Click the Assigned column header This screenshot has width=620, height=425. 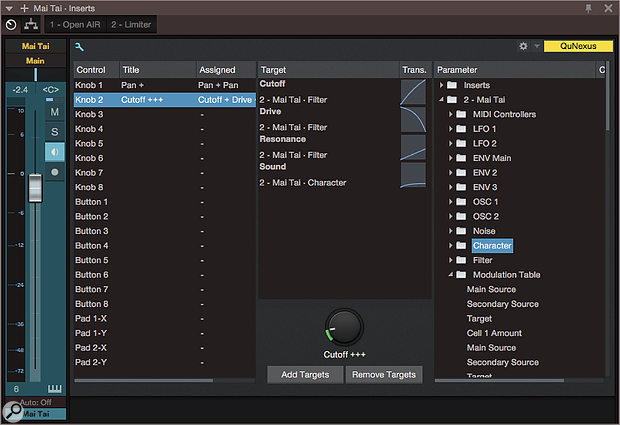pyautogui.click(x=225, y=70)
